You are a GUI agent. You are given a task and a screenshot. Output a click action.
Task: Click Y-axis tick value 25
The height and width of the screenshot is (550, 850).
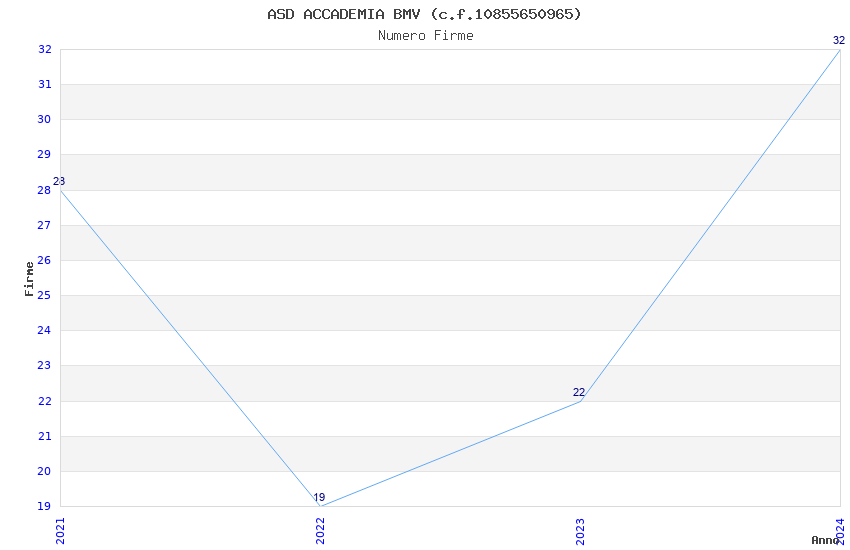coord(44,295)
